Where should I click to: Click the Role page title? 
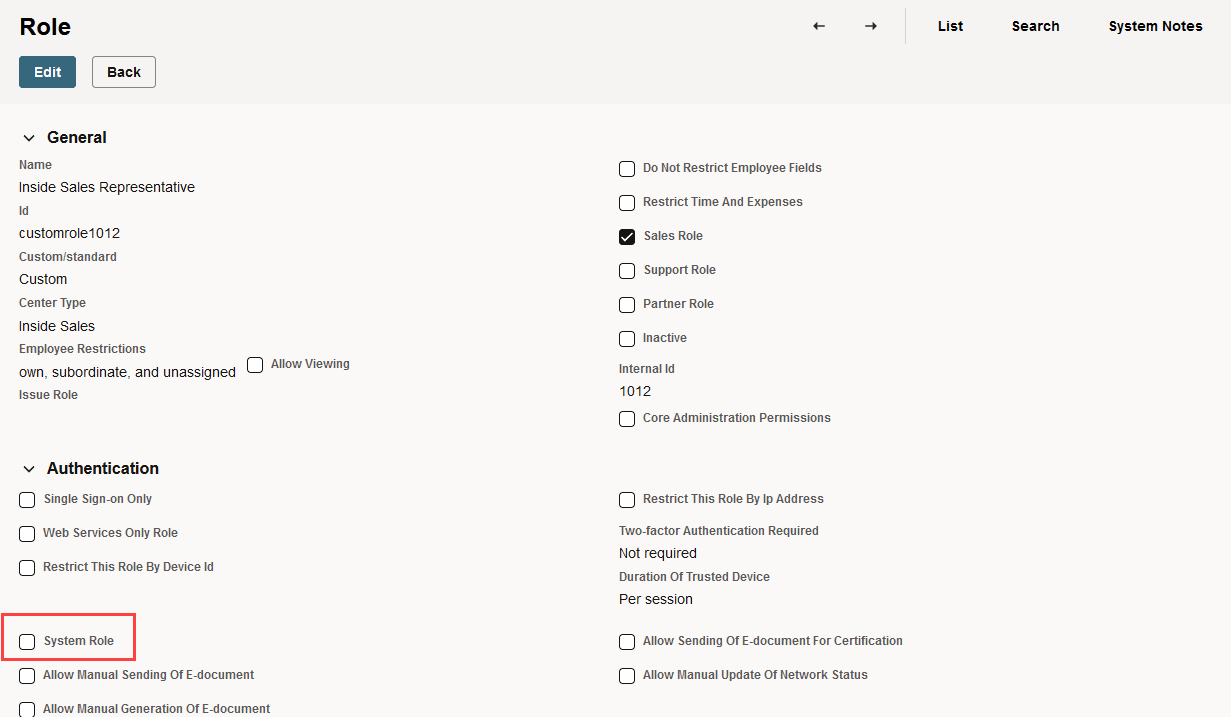(45, 27)
